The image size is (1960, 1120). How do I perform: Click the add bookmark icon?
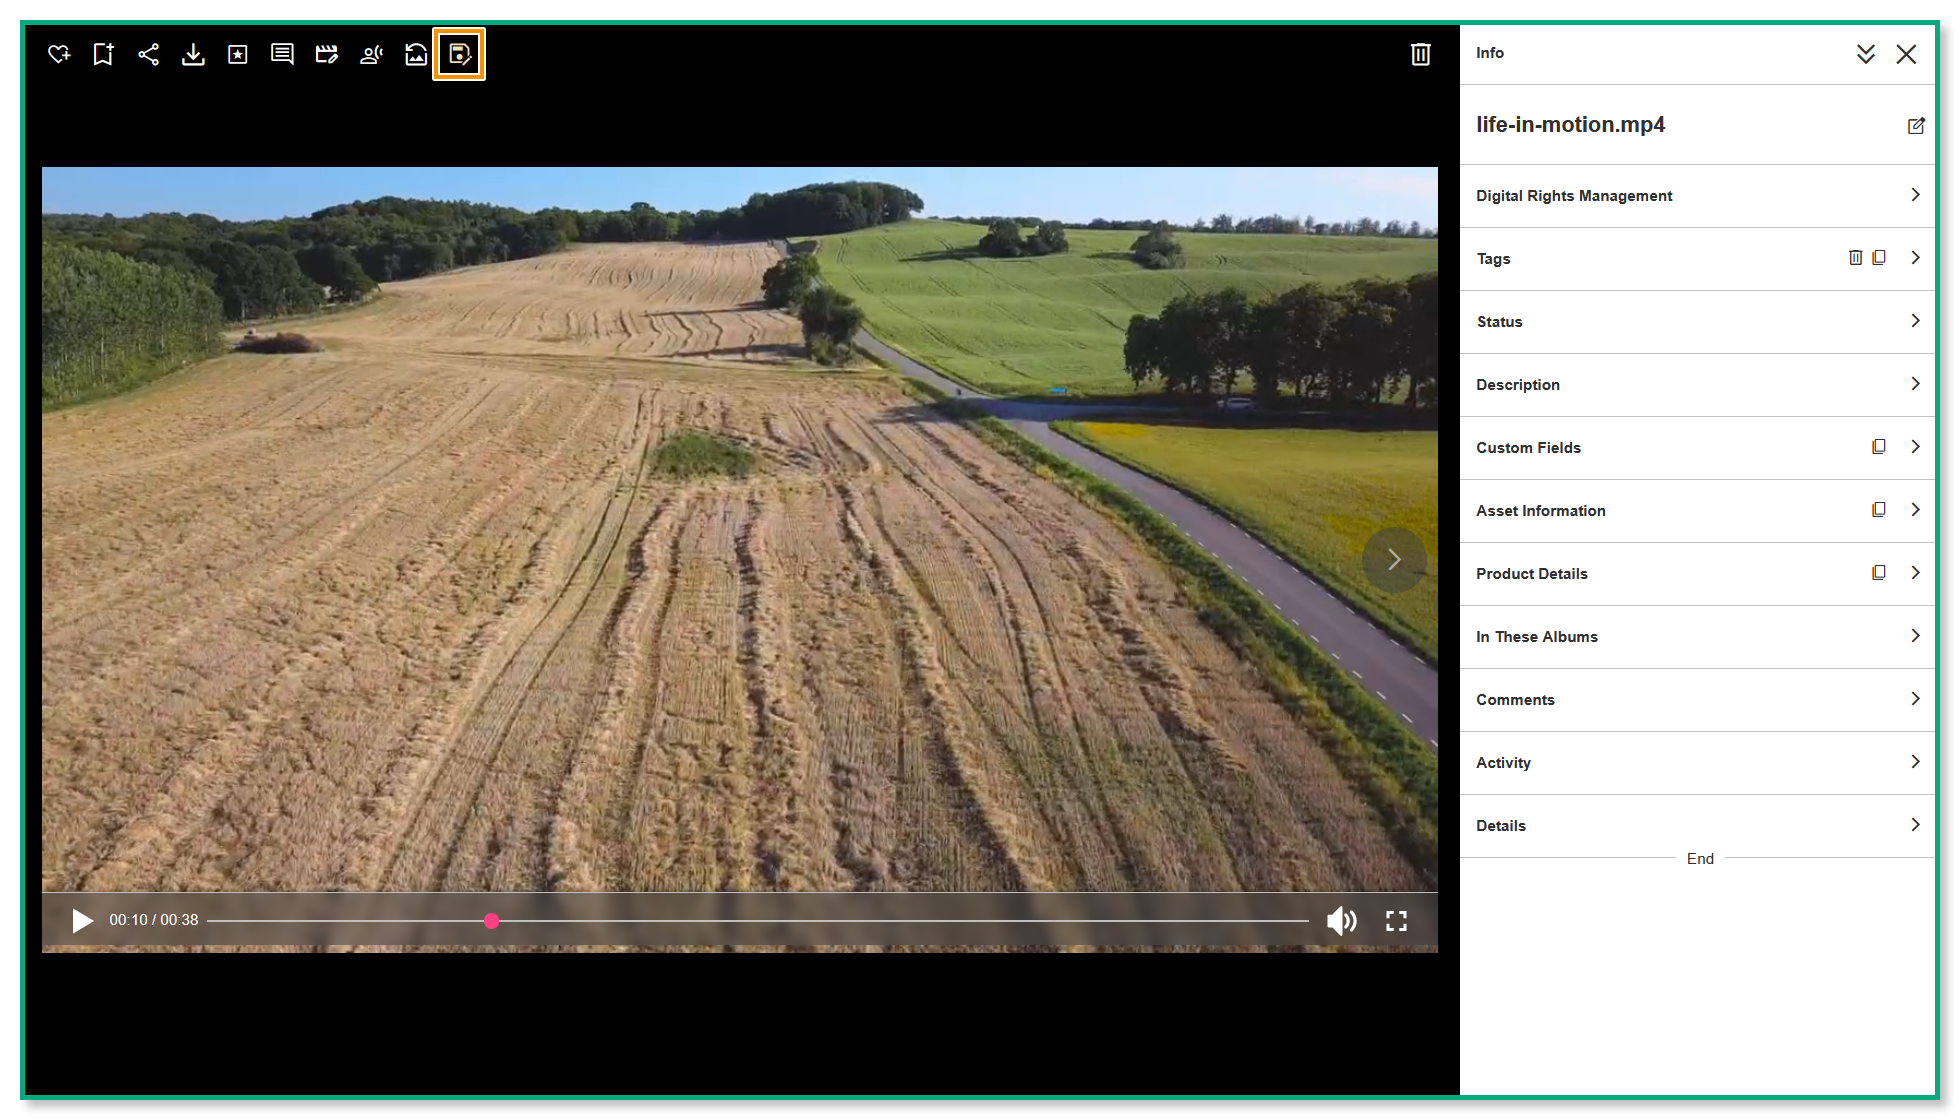[103, 54]
